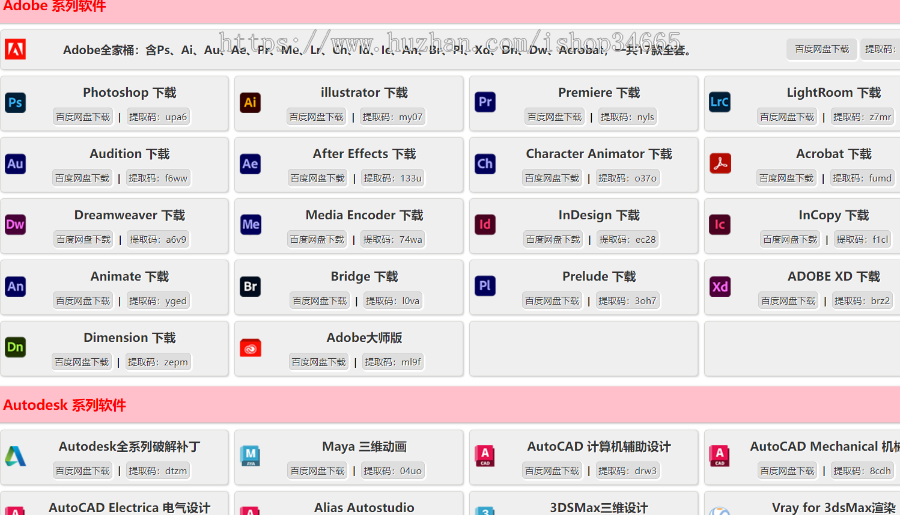Click the Creative Cloud icon for Adobe大师版
Image resolution: width=900 pixels, height=515 pixels.
click(x=250, y=348)
